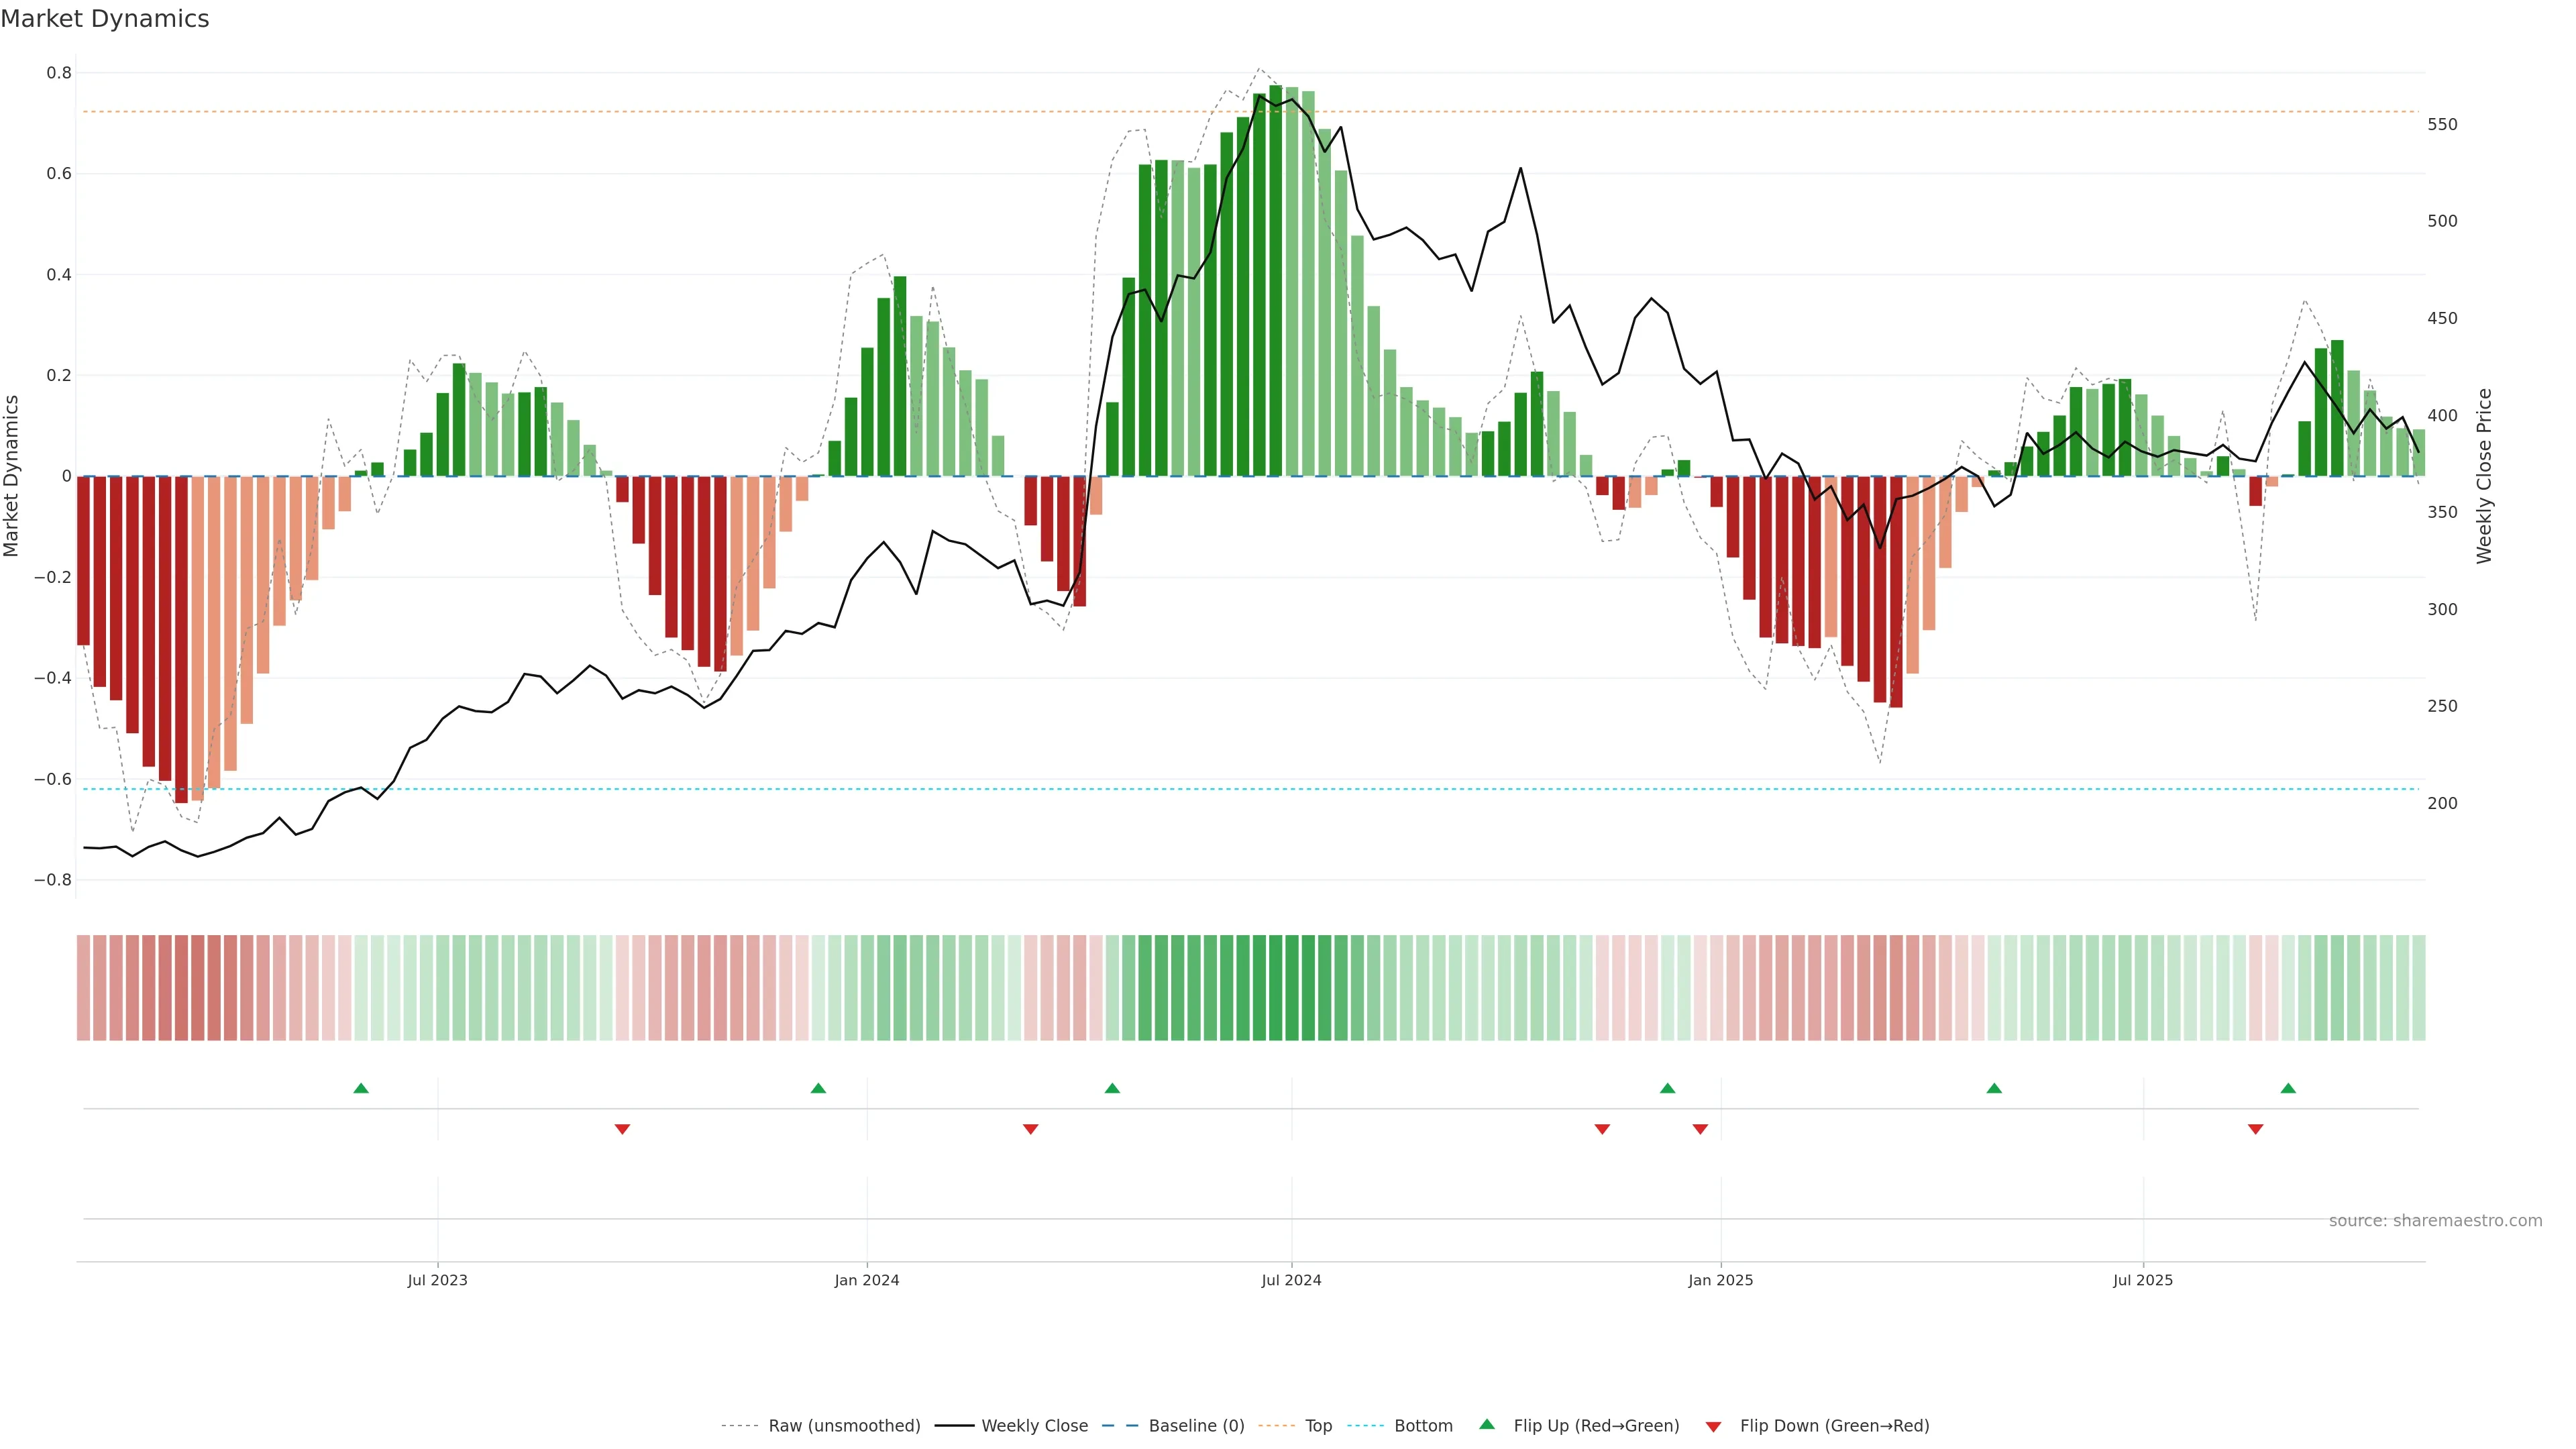Click the orange dotted Top line swatch in the legend
The height and width of the screenshot is (1449, 2576).
(1276, 1426)
